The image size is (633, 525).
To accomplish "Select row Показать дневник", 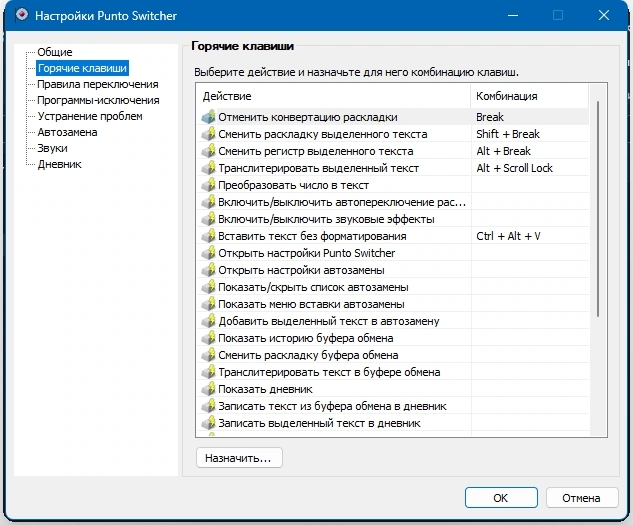I will click(x=392, y=389).
